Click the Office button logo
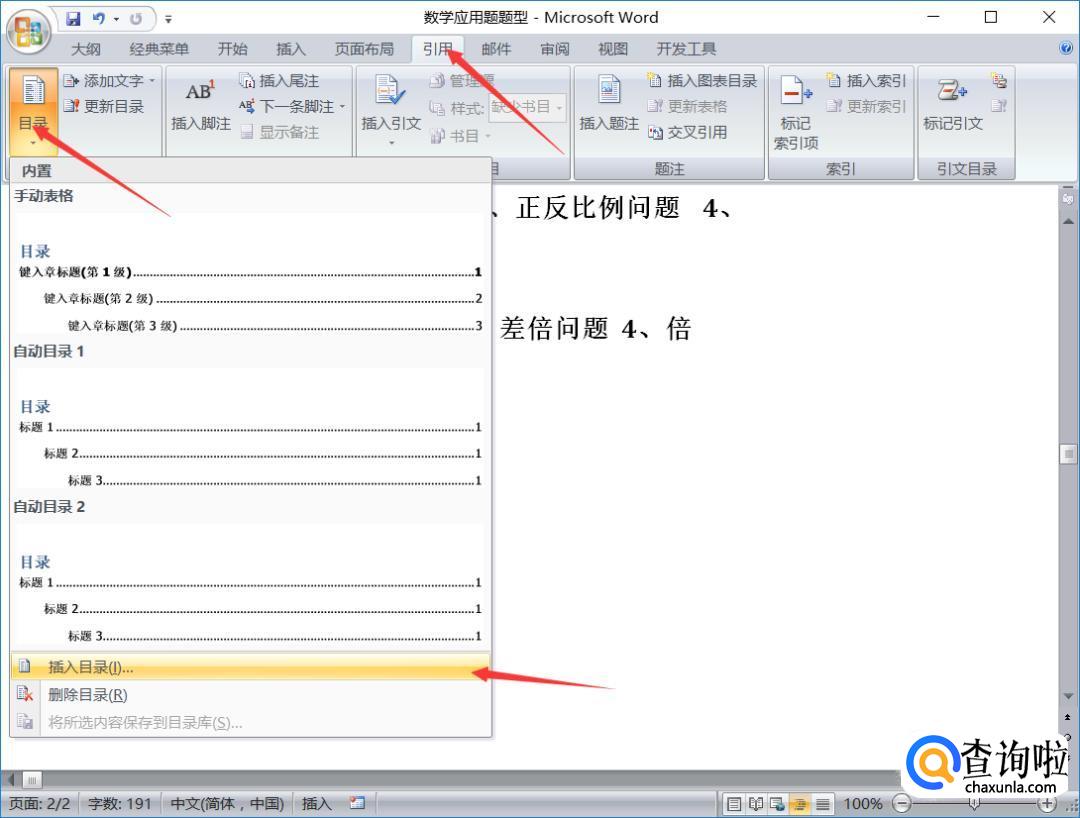1080x818 pixels. tap(30, 28)
